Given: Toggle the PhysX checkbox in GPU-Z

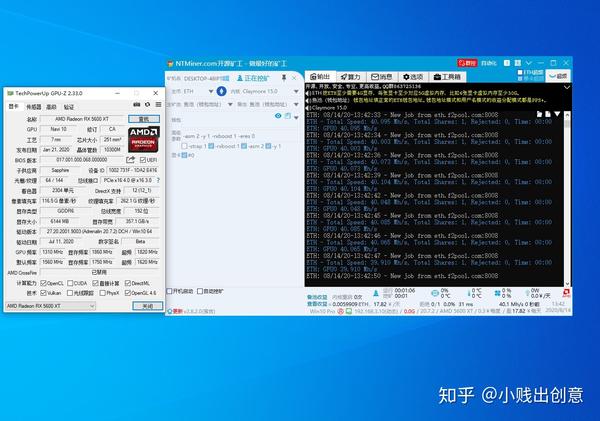Looking at the screenshot, I should pos(103,293).
